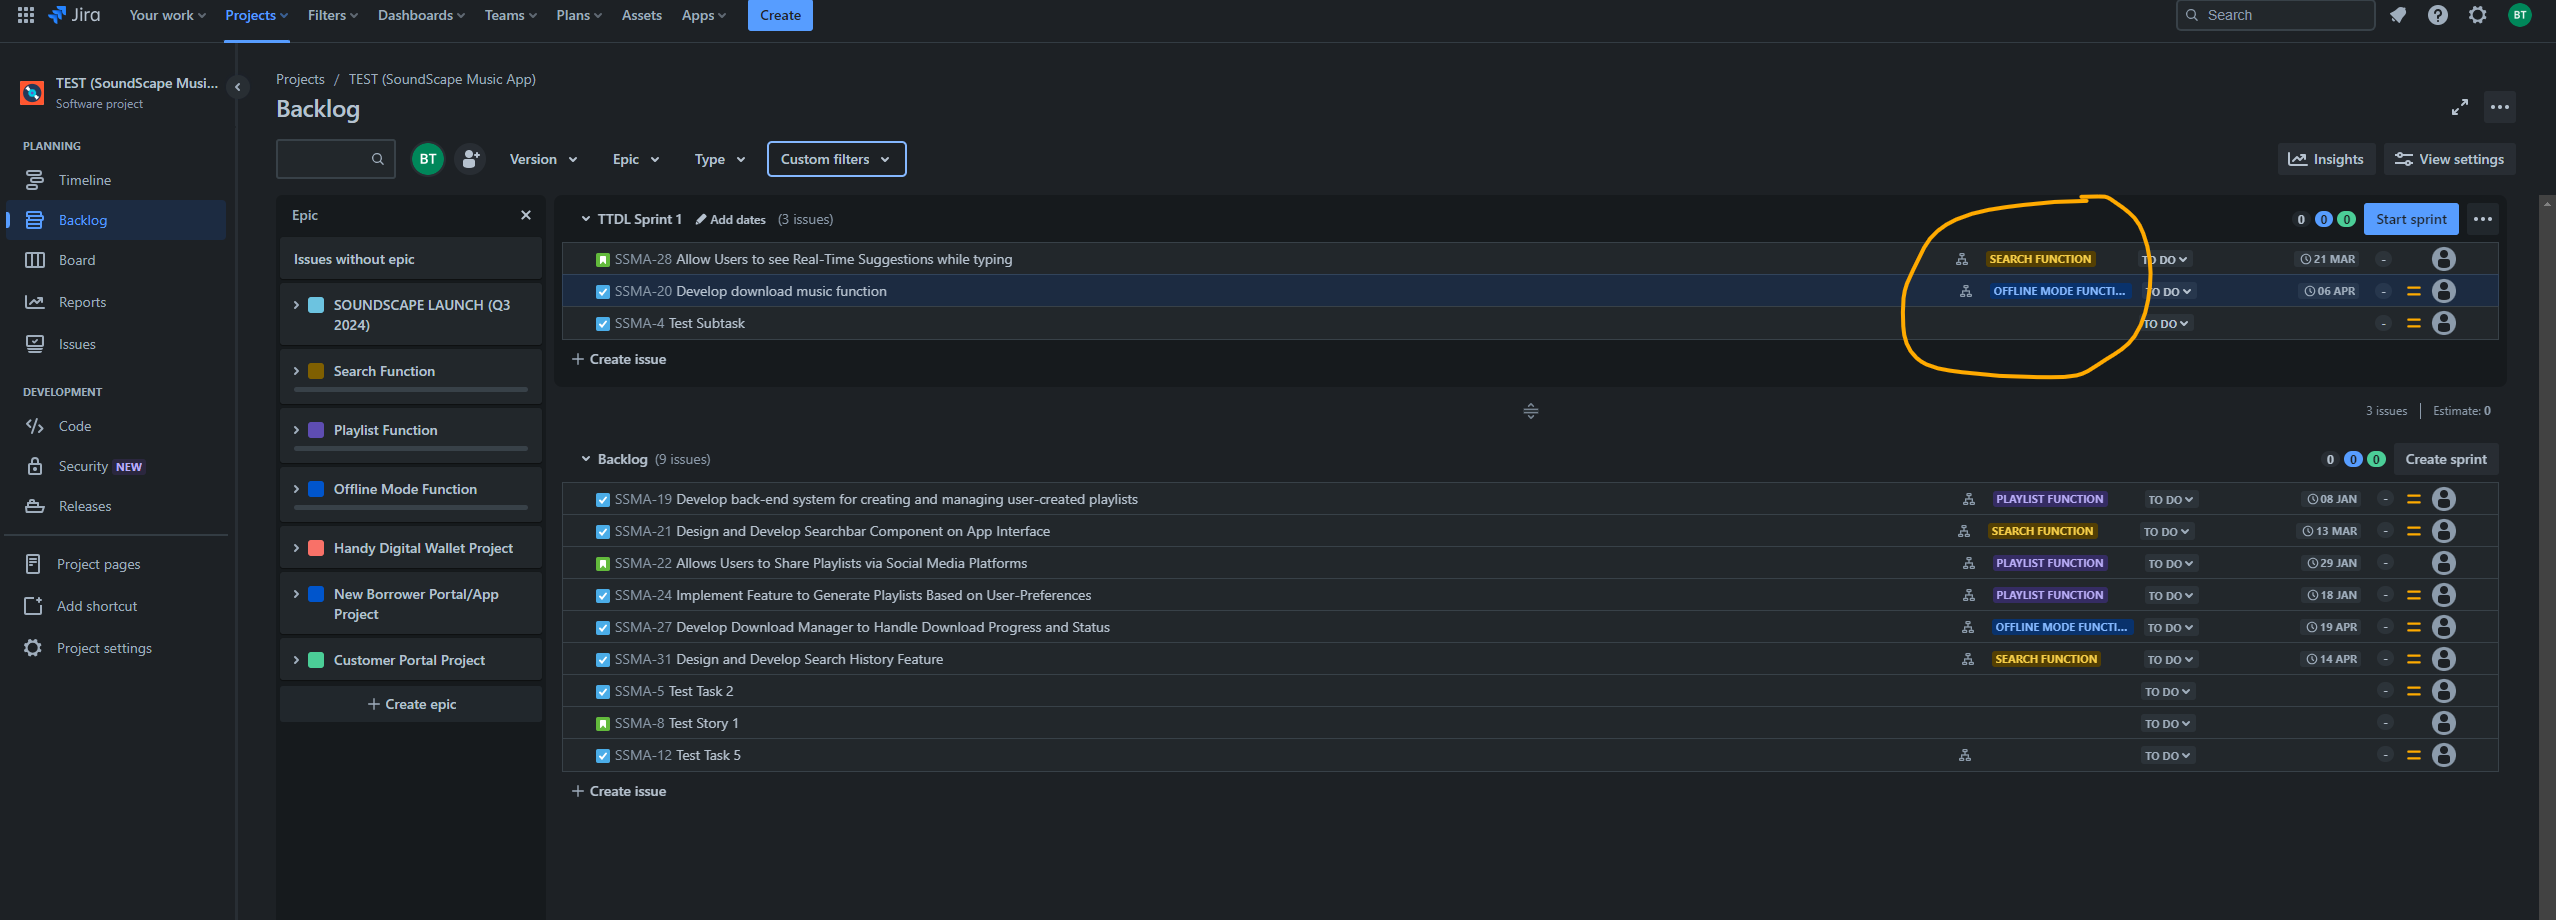Open the Custom filters dropdown

pyautogui.click(x=837, y=159)
